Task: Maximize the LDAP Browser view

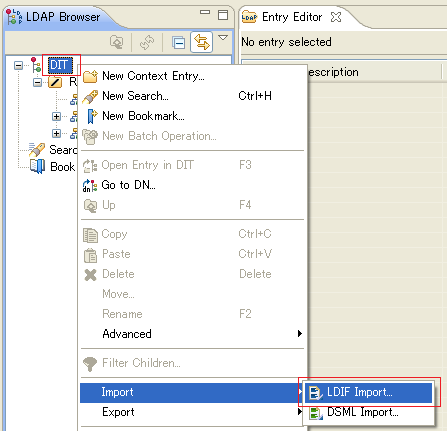Action: point(223,15)
